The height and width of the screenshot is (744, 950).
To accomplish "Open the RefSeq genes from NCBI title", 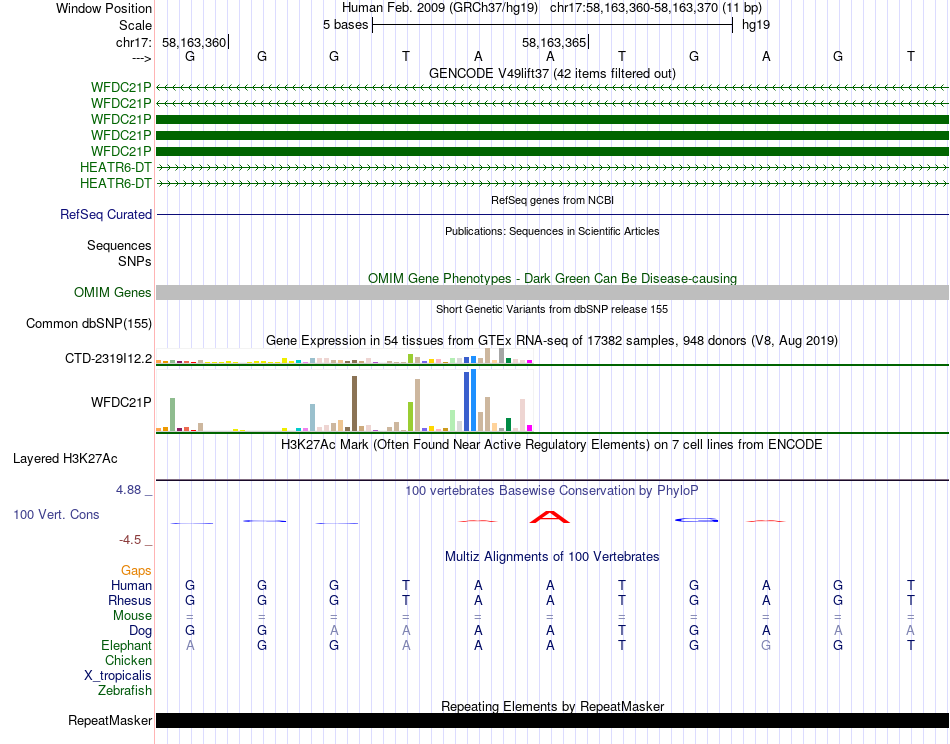I will (x=552, y=200).
